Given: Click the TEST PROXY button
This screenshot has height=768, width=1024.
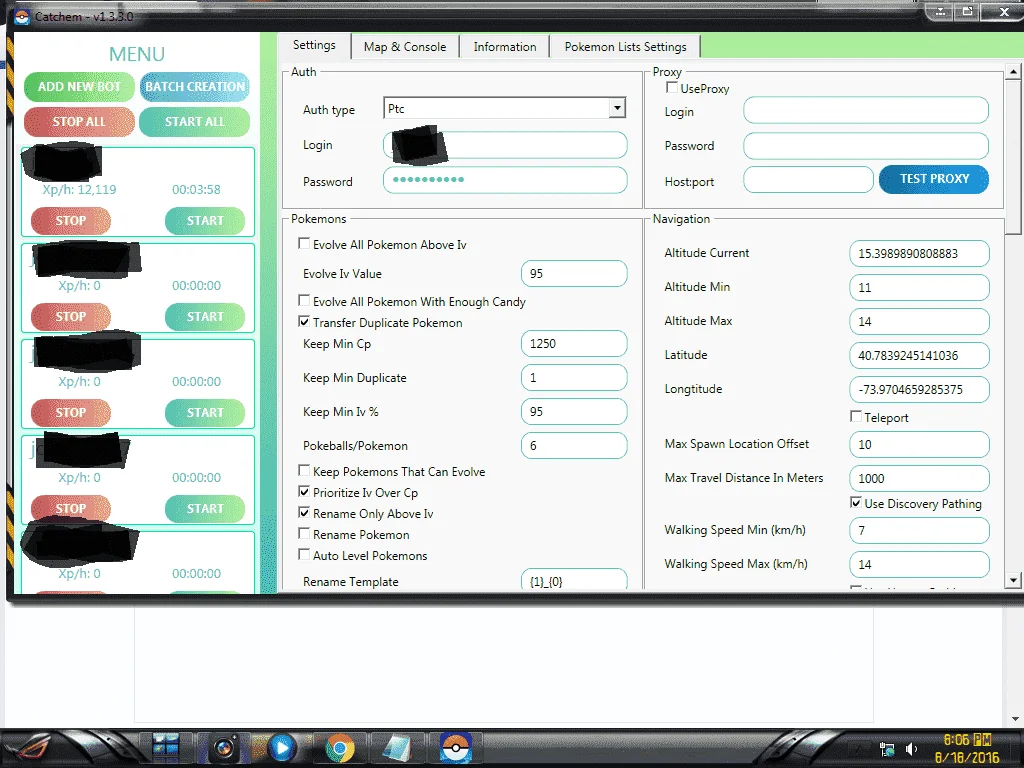Looking at the screenshot, I should (x=934, y=179).
